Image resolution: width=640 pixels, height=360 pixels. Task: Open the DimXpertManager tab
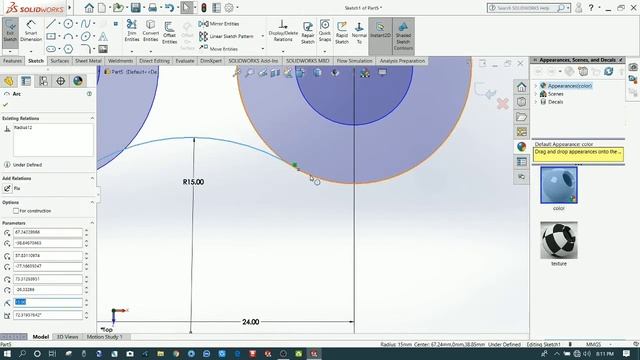pyautogui.click(x=60, y=81)
